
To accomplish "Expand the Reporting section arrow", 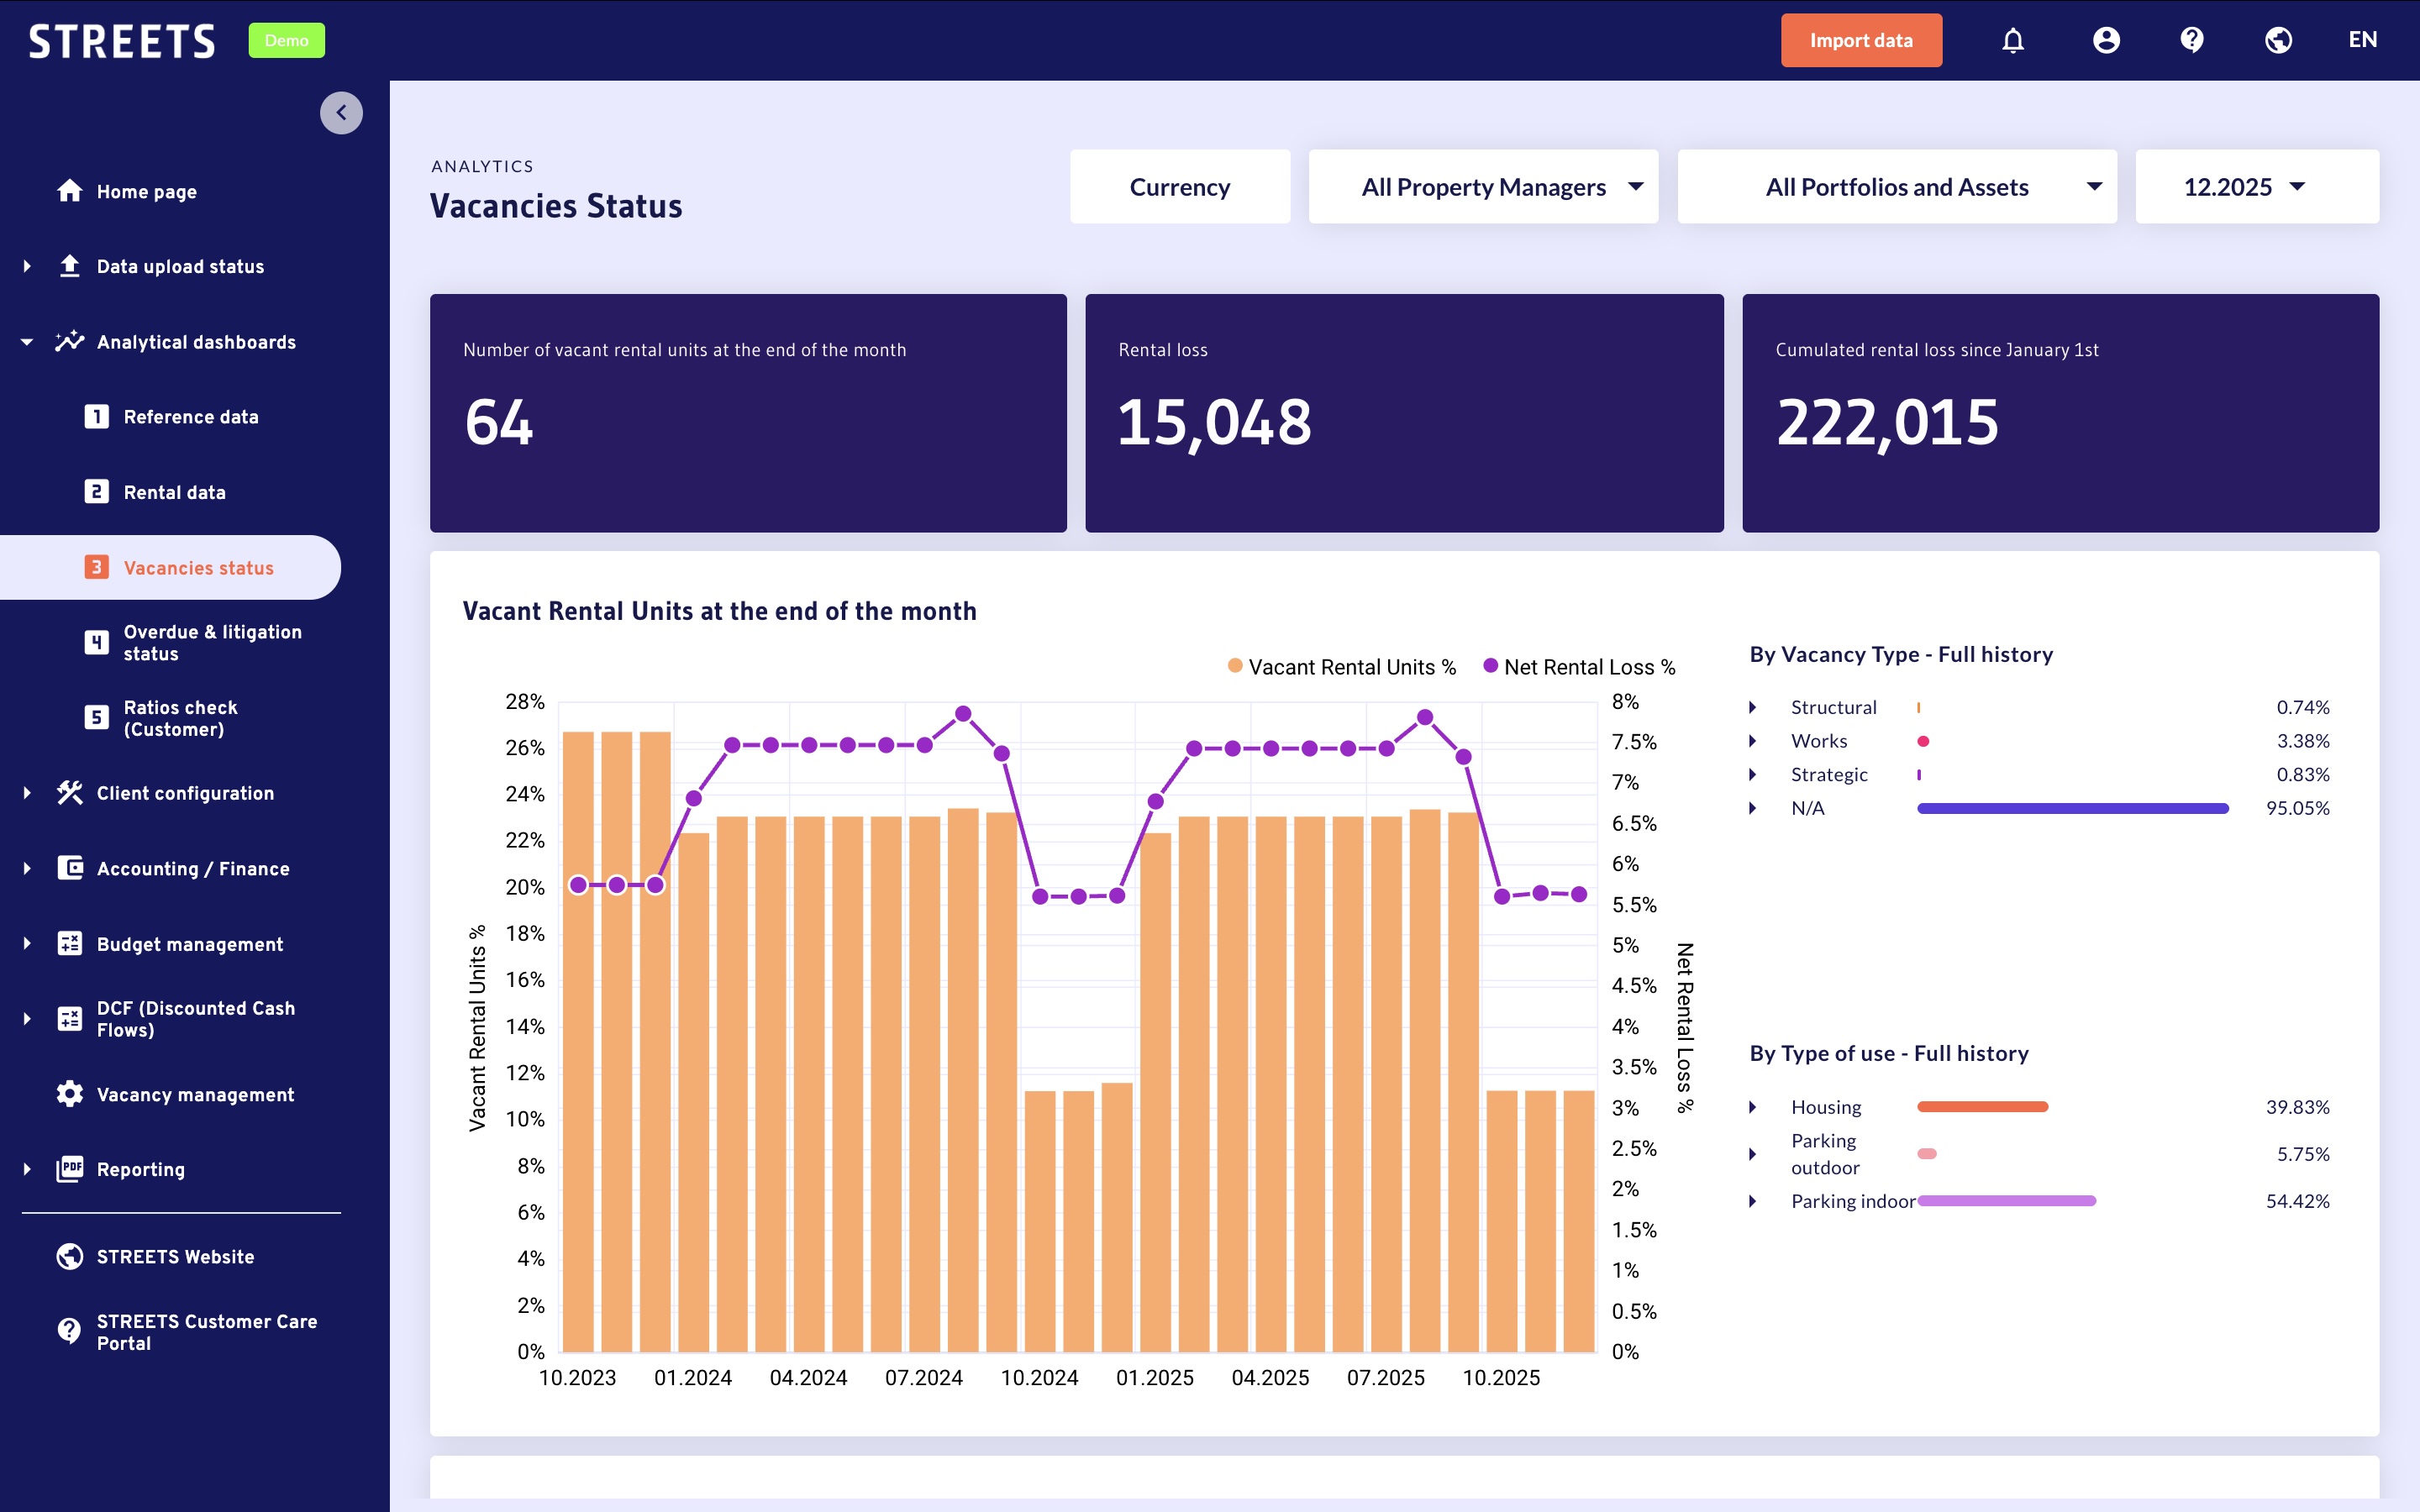I will coord(28,1169).
